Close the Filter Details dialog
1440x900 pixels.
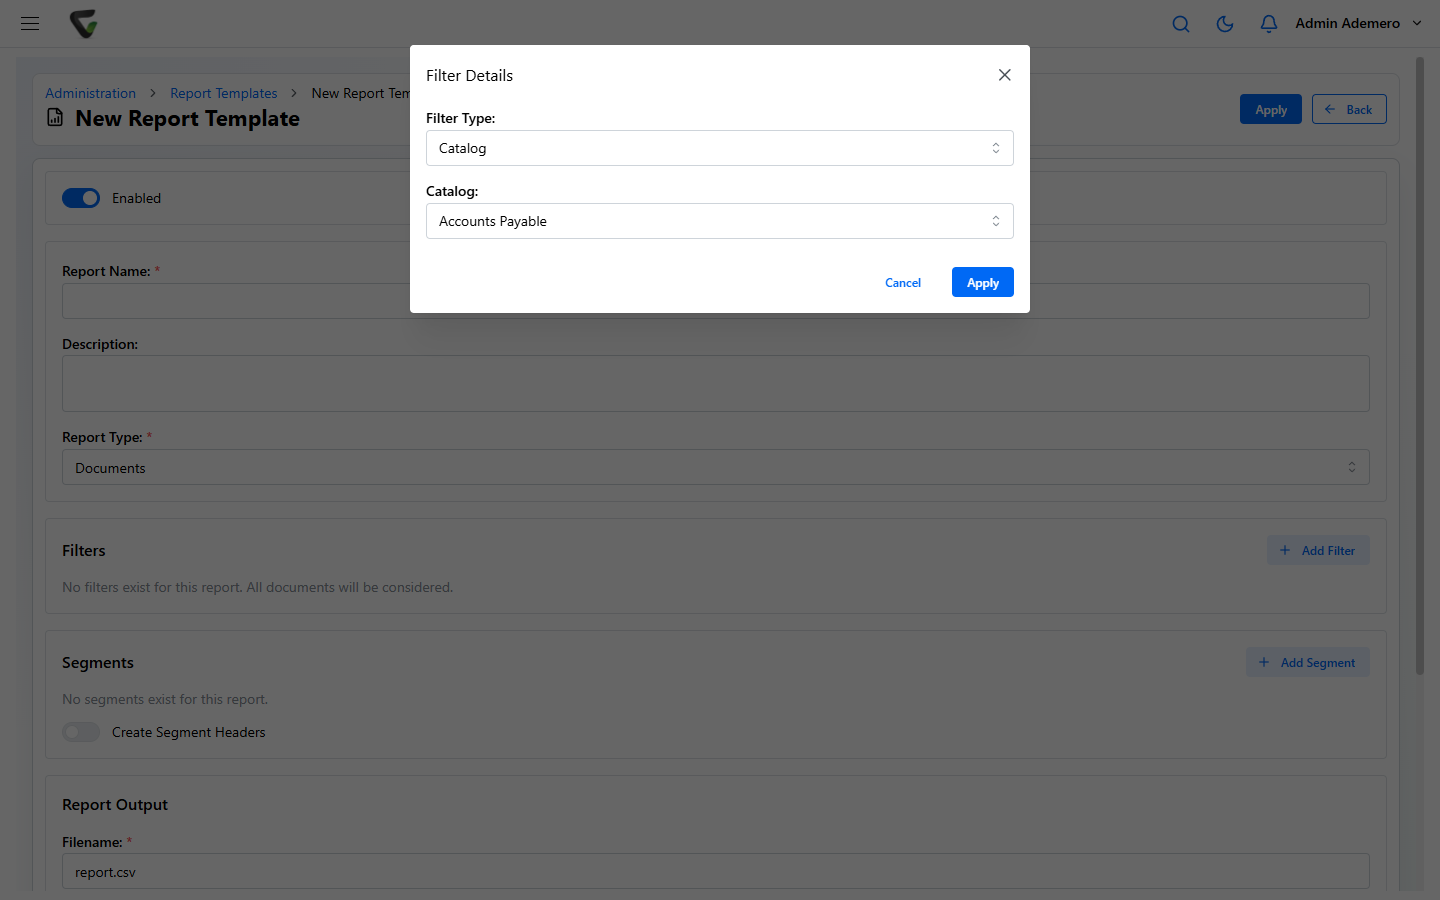click(1005, 75)
